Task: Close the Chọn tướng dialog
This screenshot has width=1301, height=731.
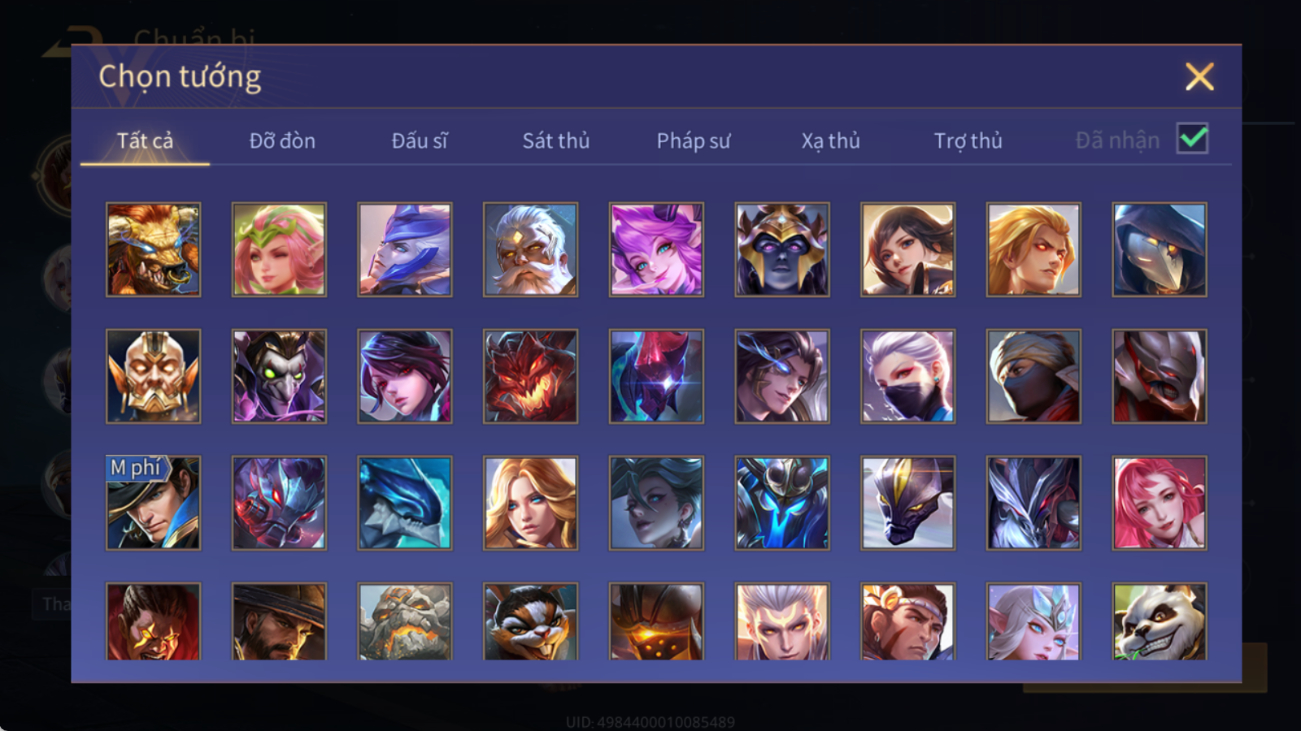Action: [x=1199, y=77]
